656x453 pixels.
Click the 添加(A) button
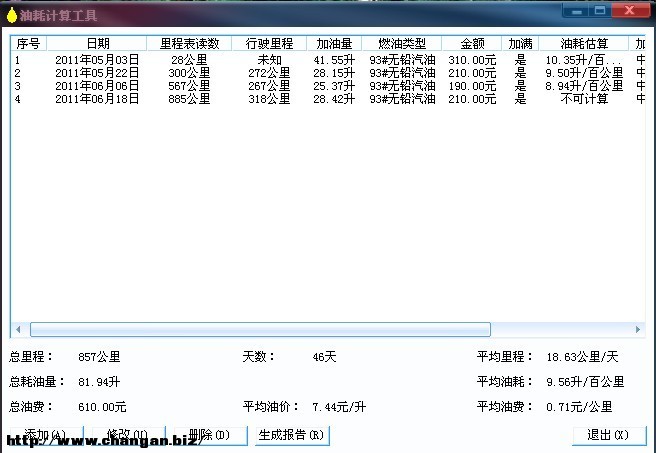coord(45,435)
